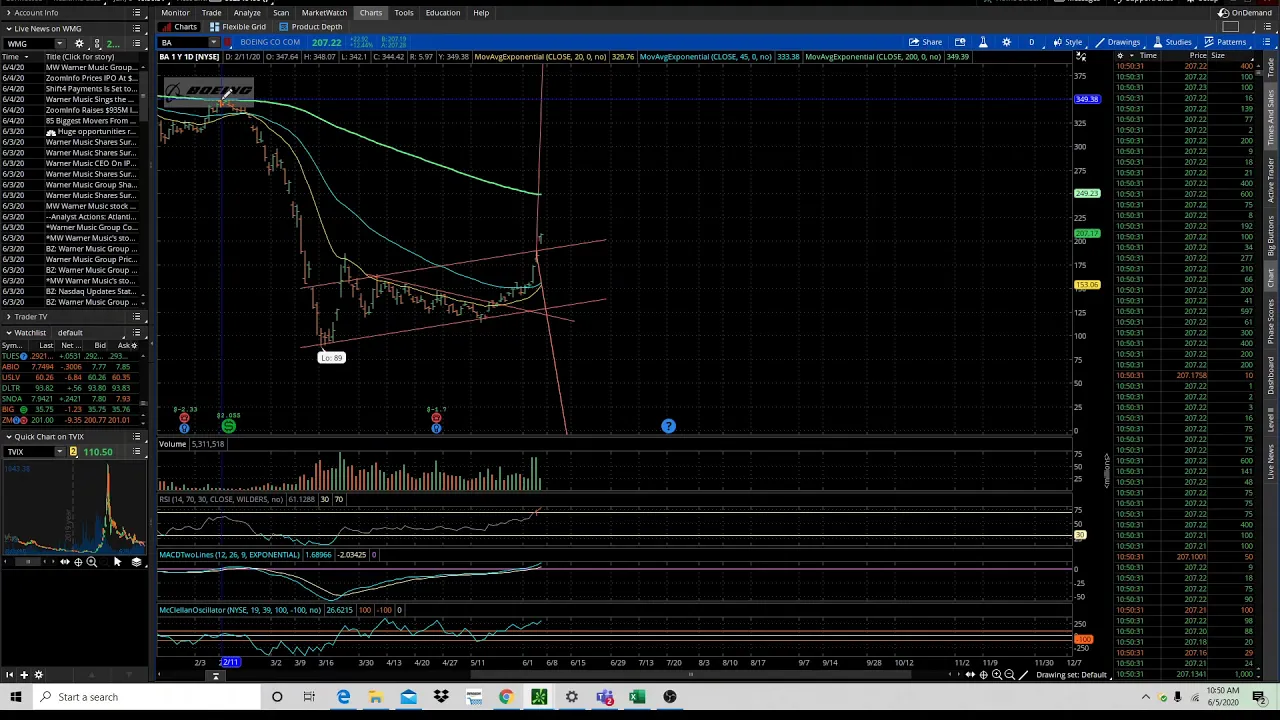Open Excel from the taskbar
1280x720 pixels.
(x=637, y=697)
